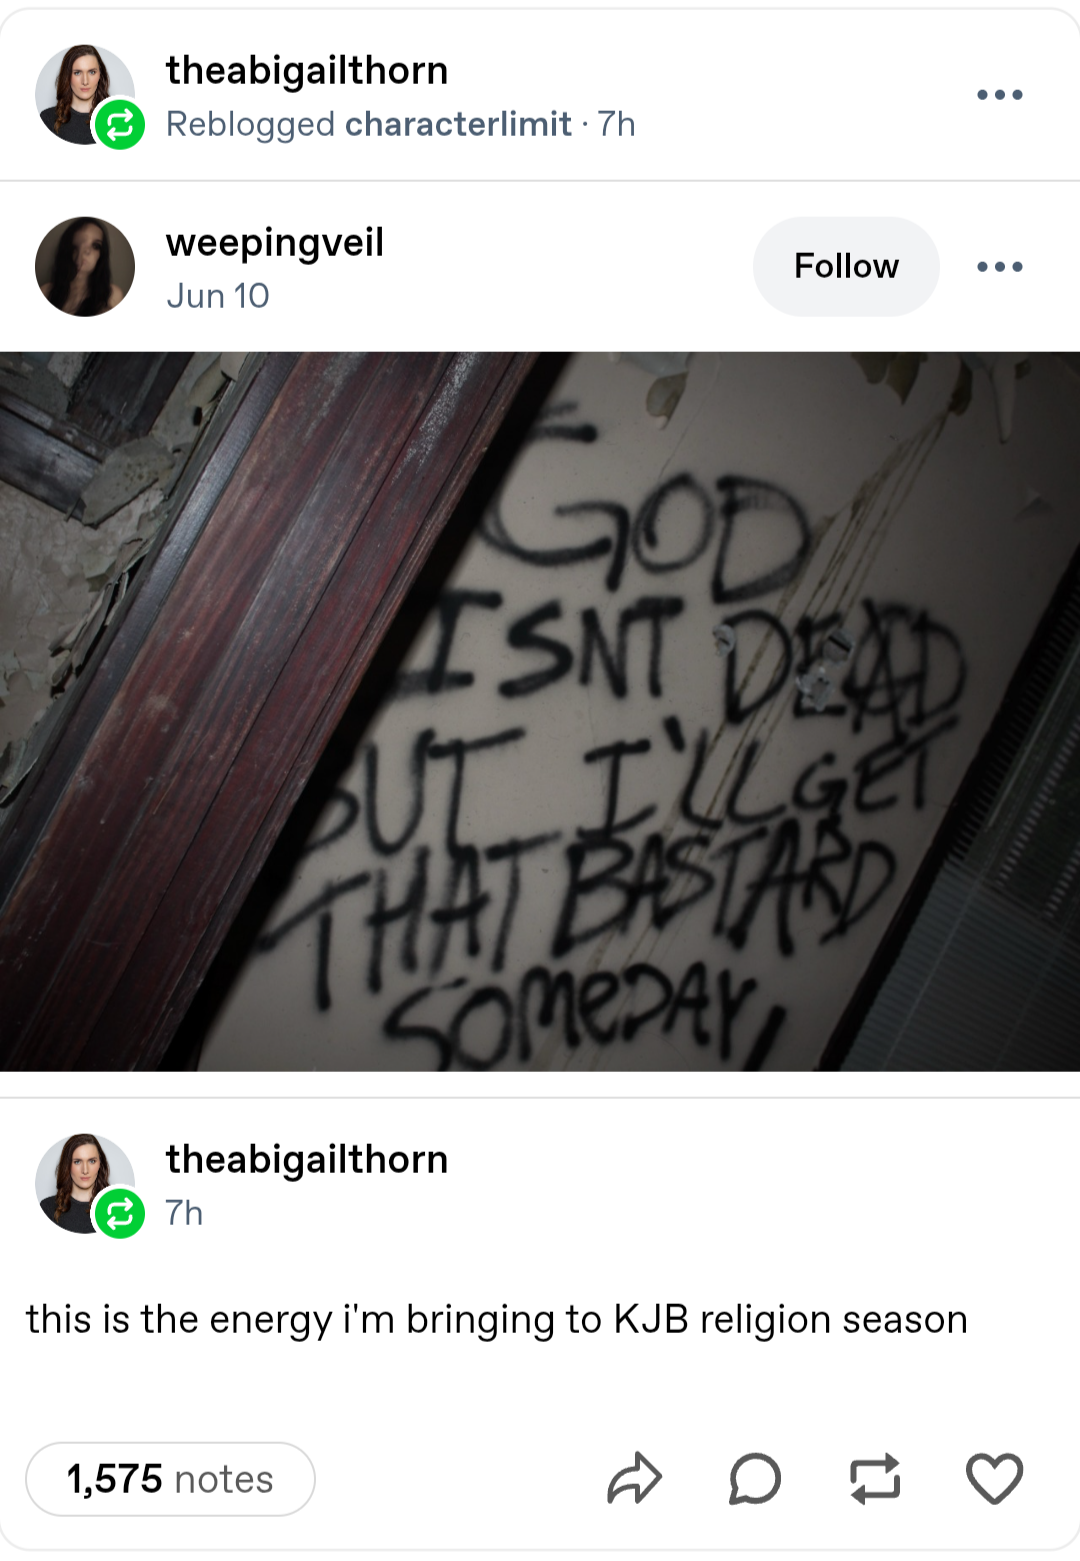Open replies with the speech bubble icon
This screenshot has width=1080, height=1561.
coord(755,1478)
